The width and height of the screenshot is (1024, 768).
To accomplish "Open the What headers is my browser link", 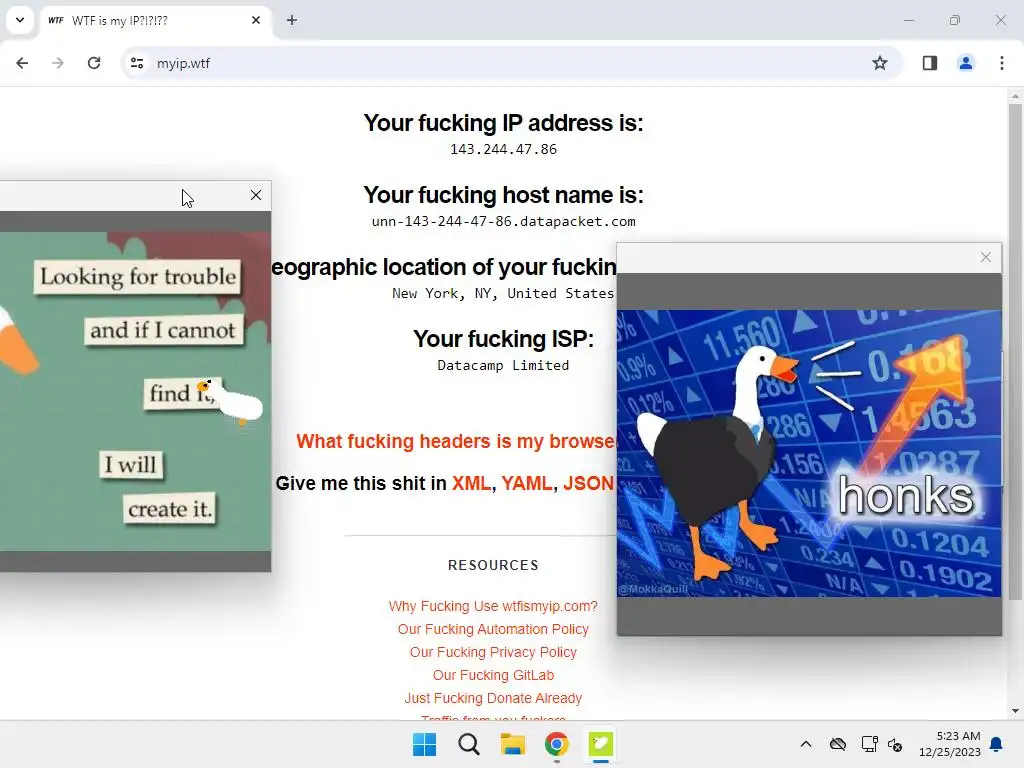I will [x=456, y=441].
